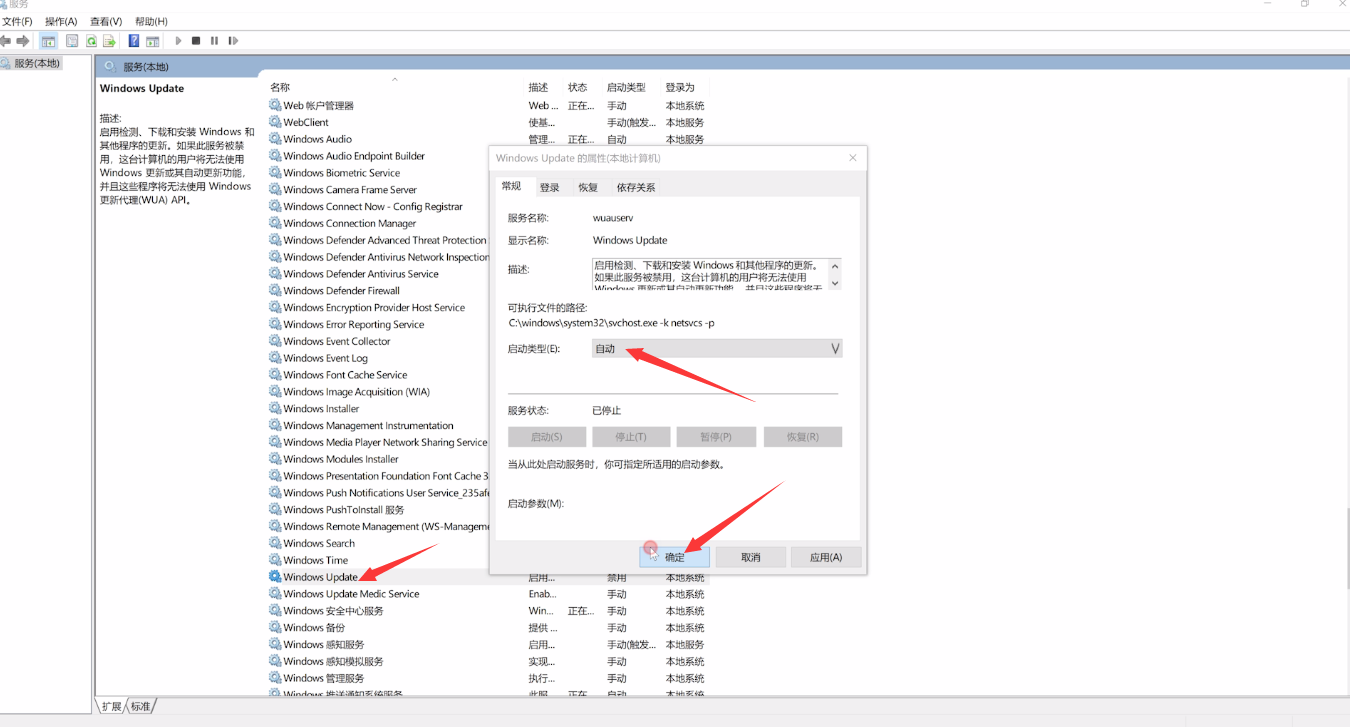Viewport: 1350px width, 727px height.
Task: Open the Properties toolbar icon
Action: pyautogui.click(x=72, y=41)
